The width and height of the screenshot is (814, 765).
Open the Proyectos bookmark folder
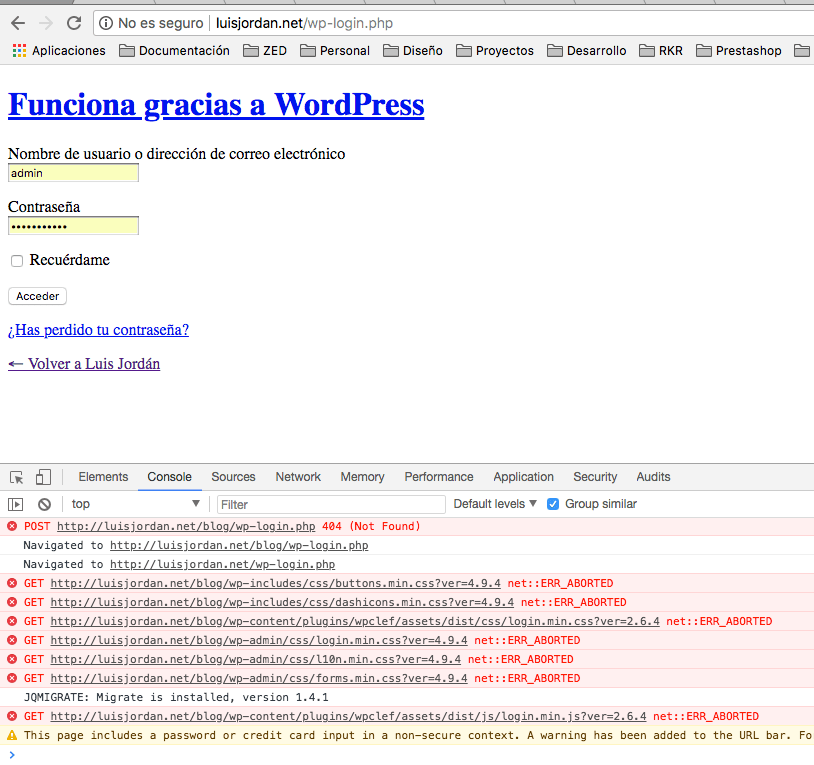(495, 50)
